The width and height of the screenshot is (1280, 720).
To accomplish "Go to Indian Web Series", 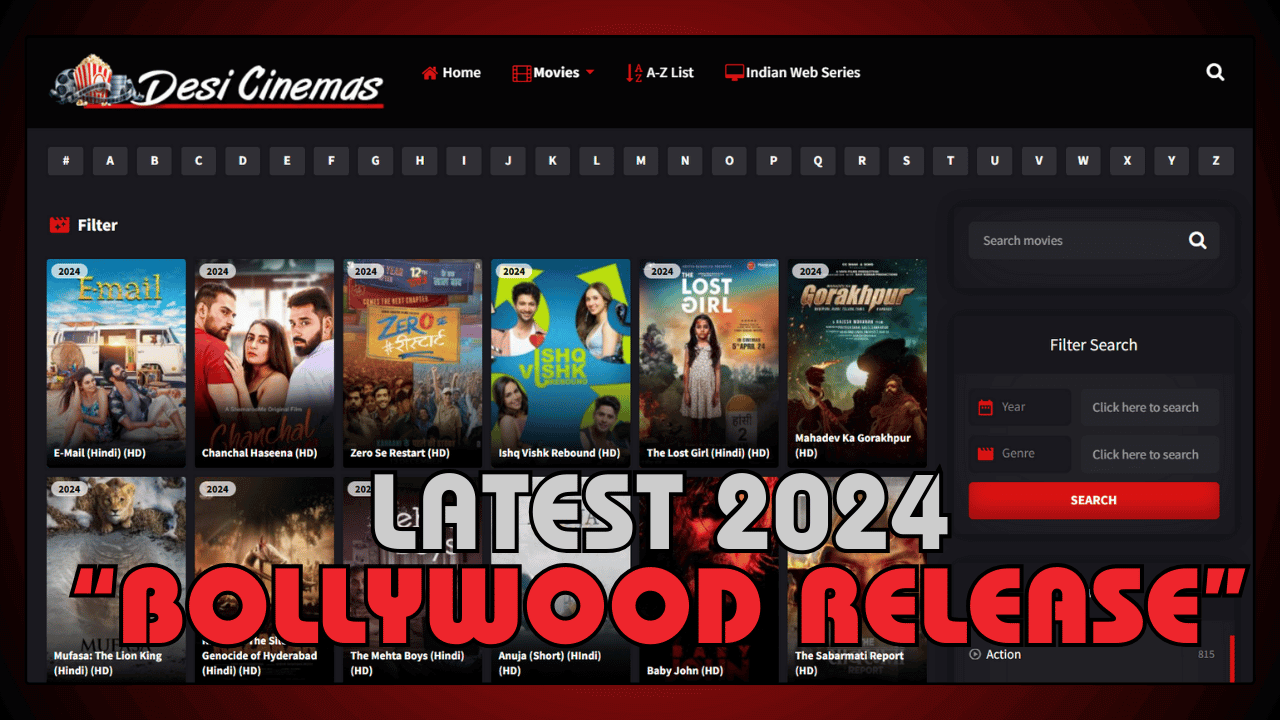I will point(792,72).
